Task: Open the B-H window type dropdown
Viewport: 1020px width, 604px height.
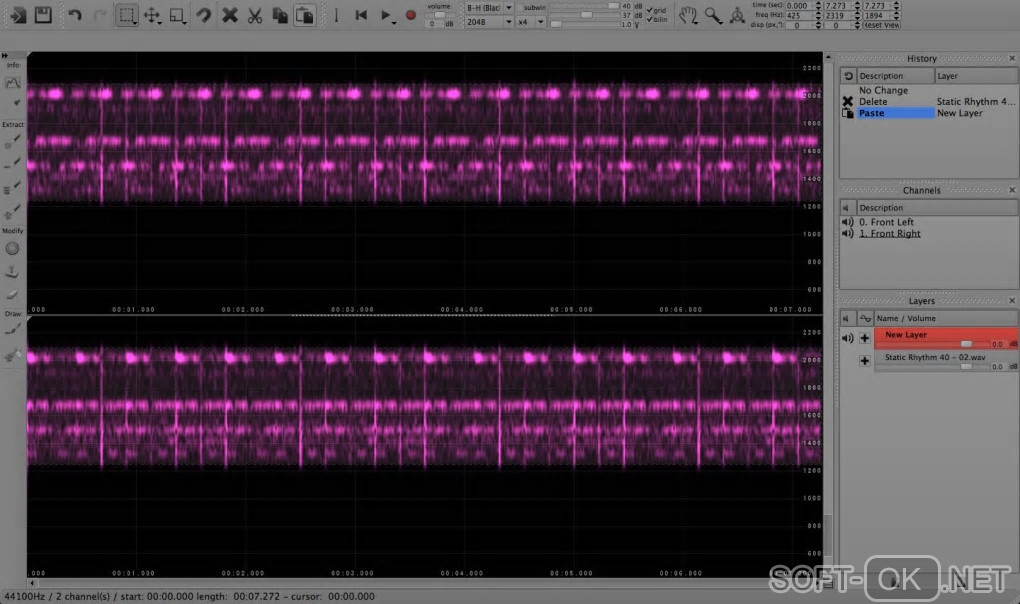Action: coord(489,7)
